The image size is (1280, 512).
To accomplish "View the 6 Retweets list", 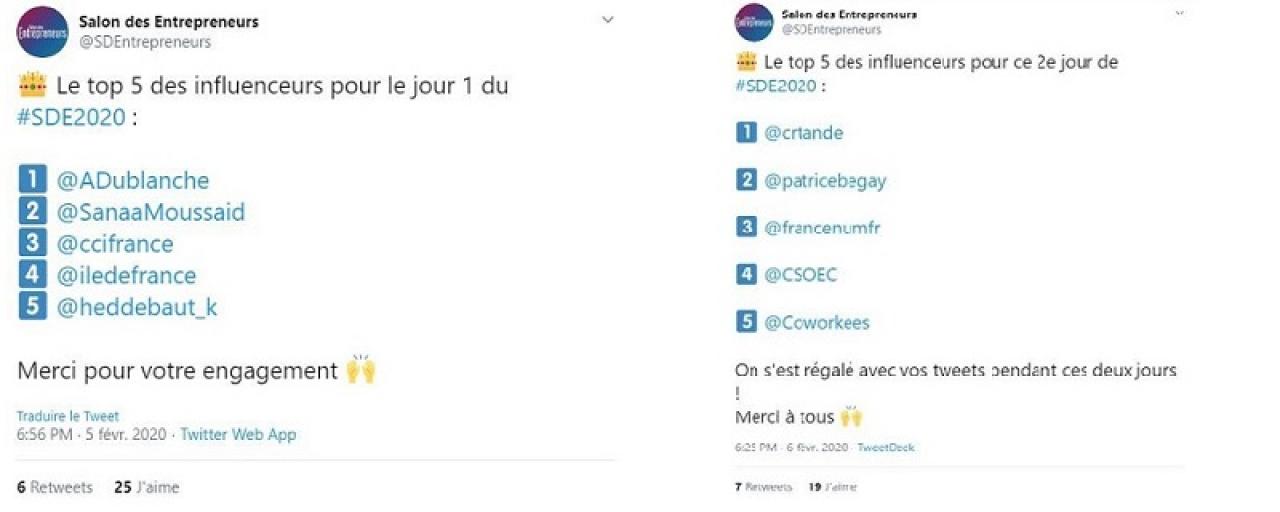I will click(x=55, y=487).
